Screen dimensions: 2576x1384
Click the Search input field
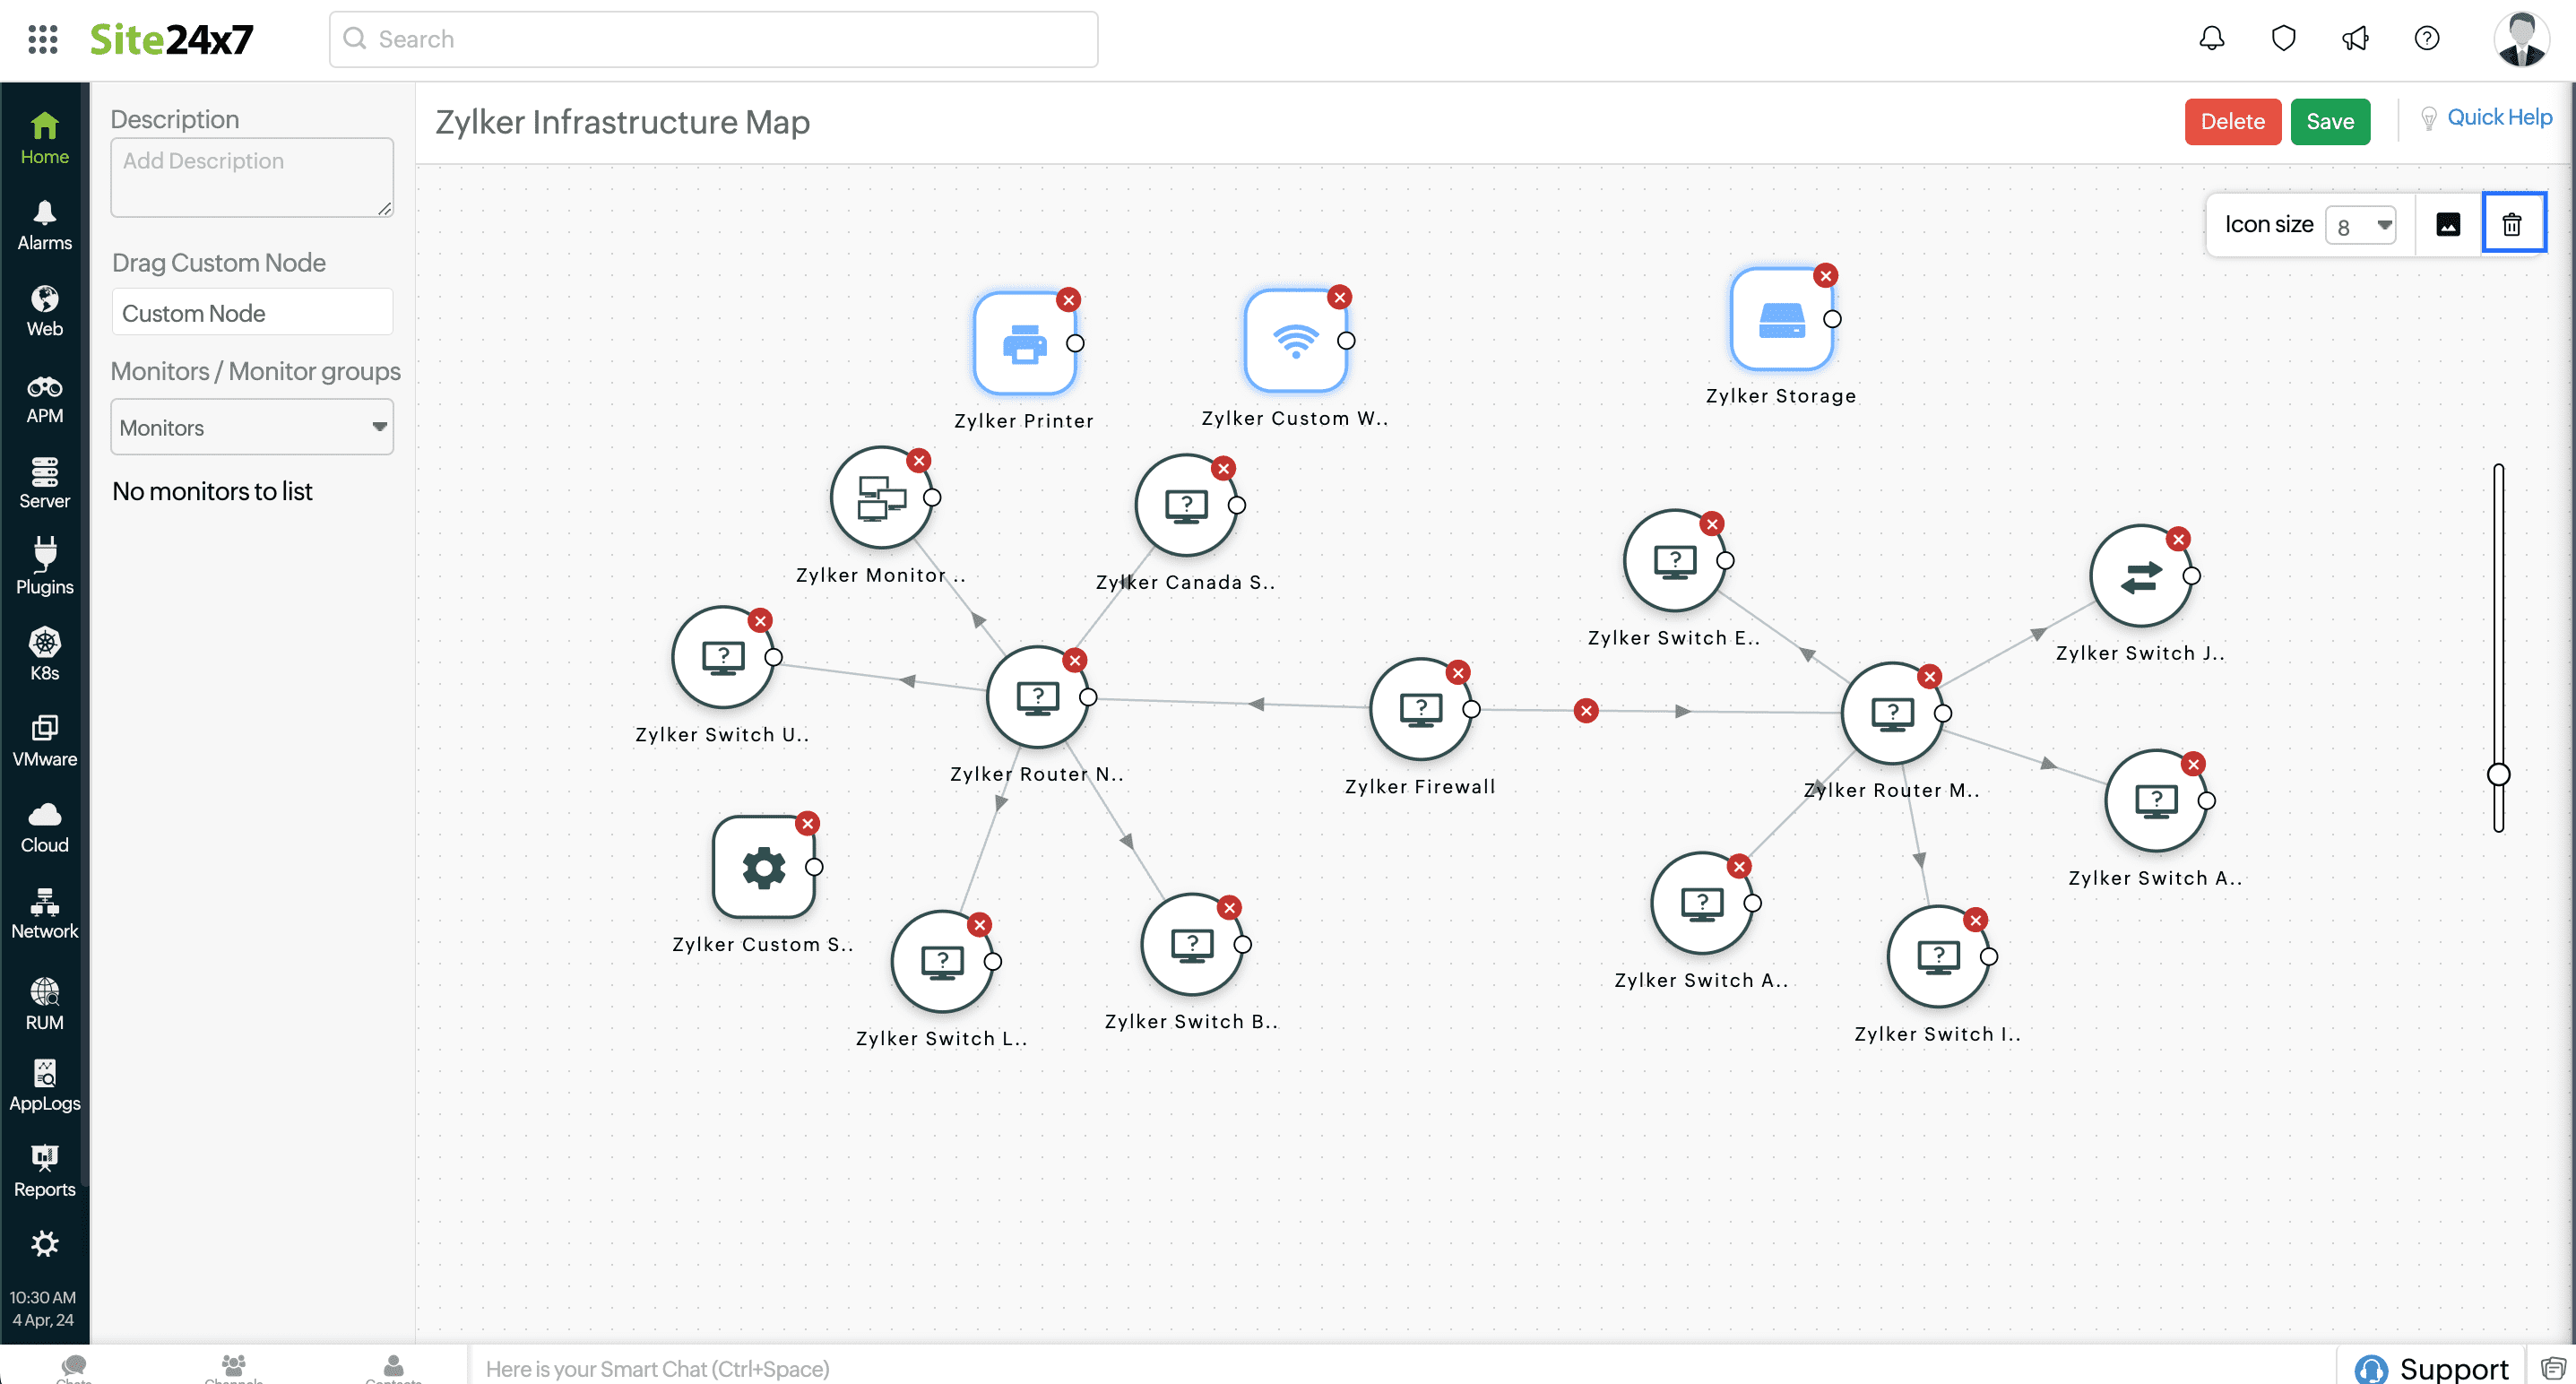coord(713,39)
